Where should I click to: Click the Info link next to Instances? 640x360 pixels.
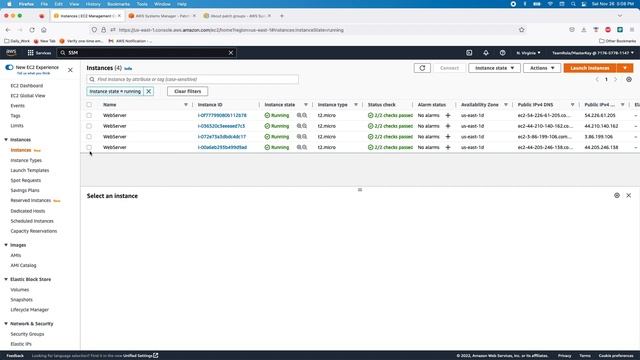click(x=128, y=69)
